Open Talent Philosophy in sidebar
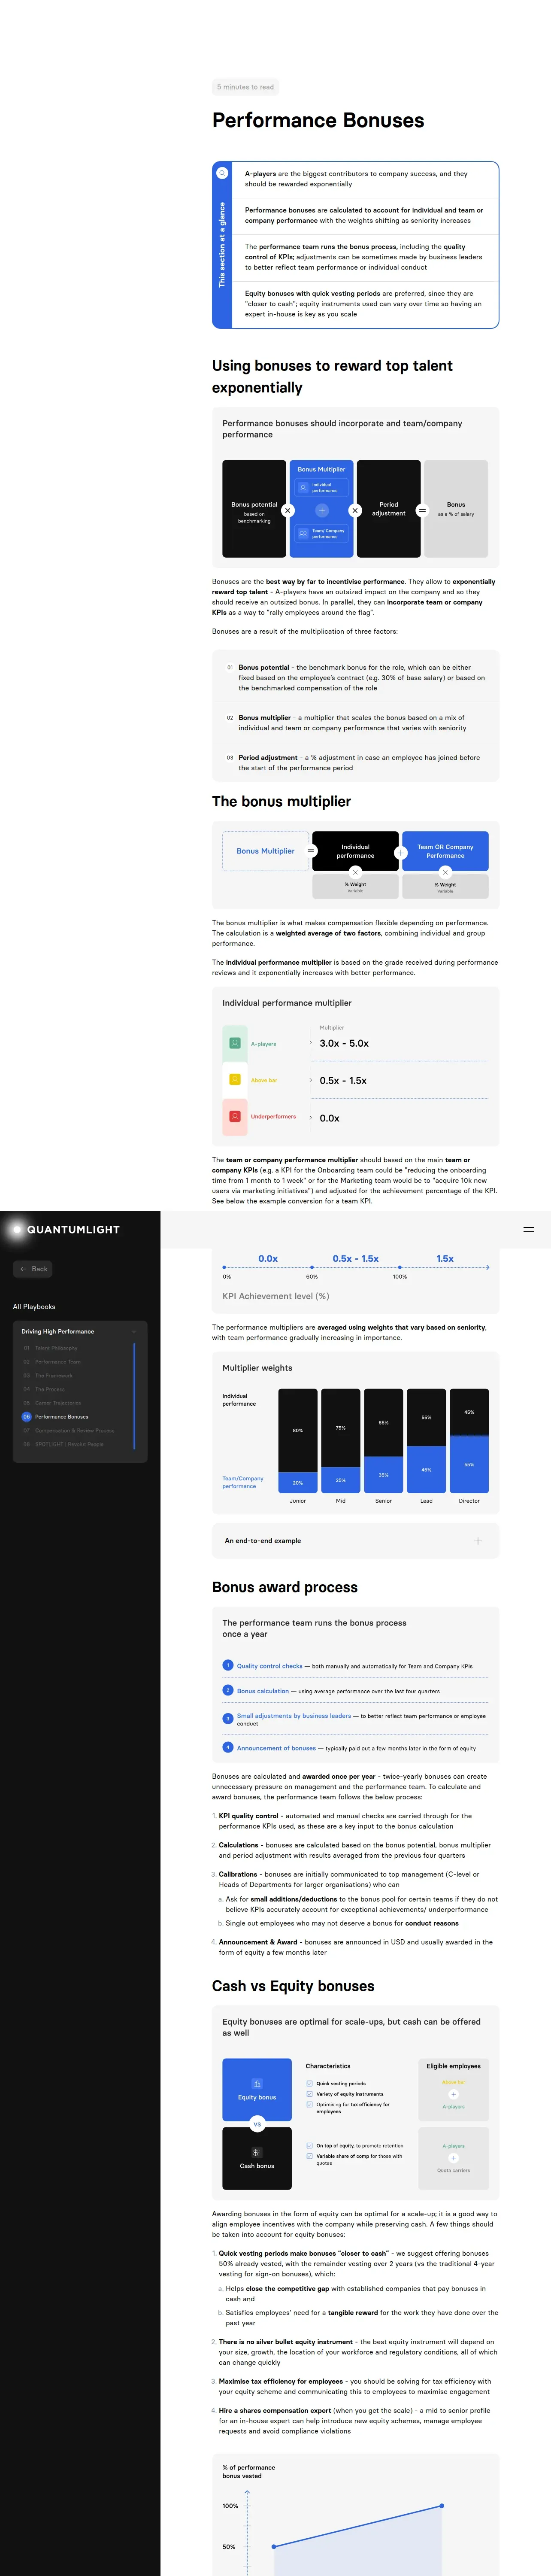The image size is (551, 2576). point(56,1348)
